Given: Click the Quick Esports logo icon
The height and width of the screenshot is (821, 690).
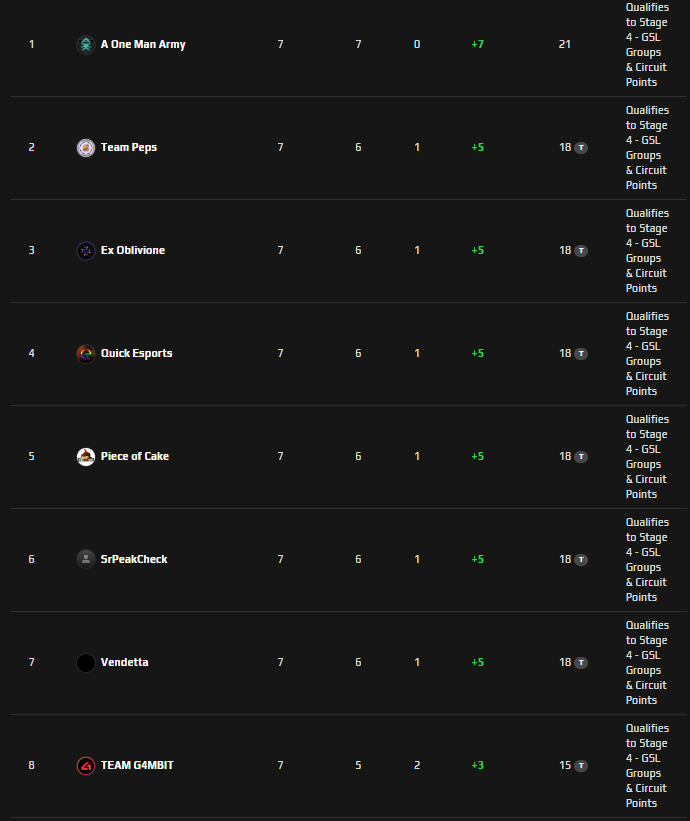Looking at the screenshot, I should 86,353.
